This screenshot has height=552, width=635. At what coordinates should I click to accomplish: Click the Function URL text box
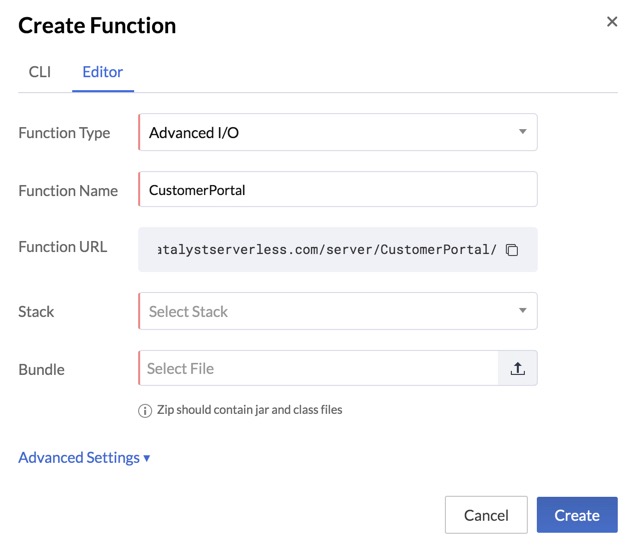[338, 249]
